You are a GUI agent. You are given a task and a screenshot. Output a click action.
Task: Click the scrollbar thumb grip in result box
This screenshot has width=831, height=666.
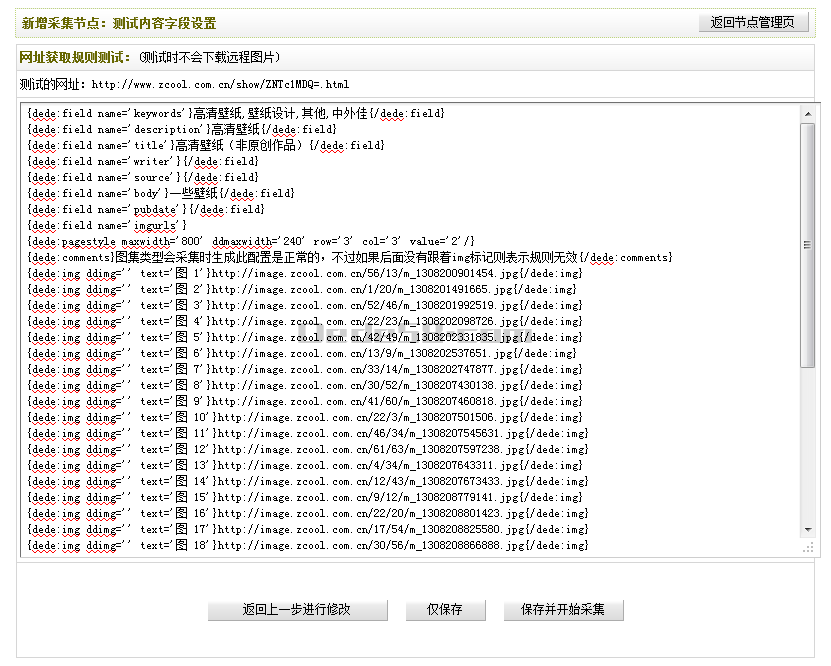pos(807,245)
